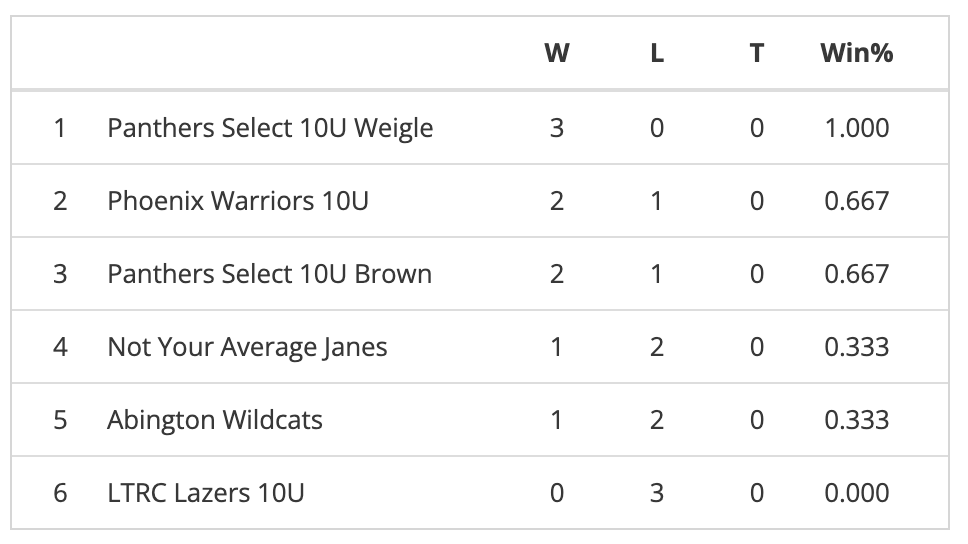Click Phoenix Warriors 10U win percentage
This screenshot has width=968, height=544.
[x=857, y=201]
